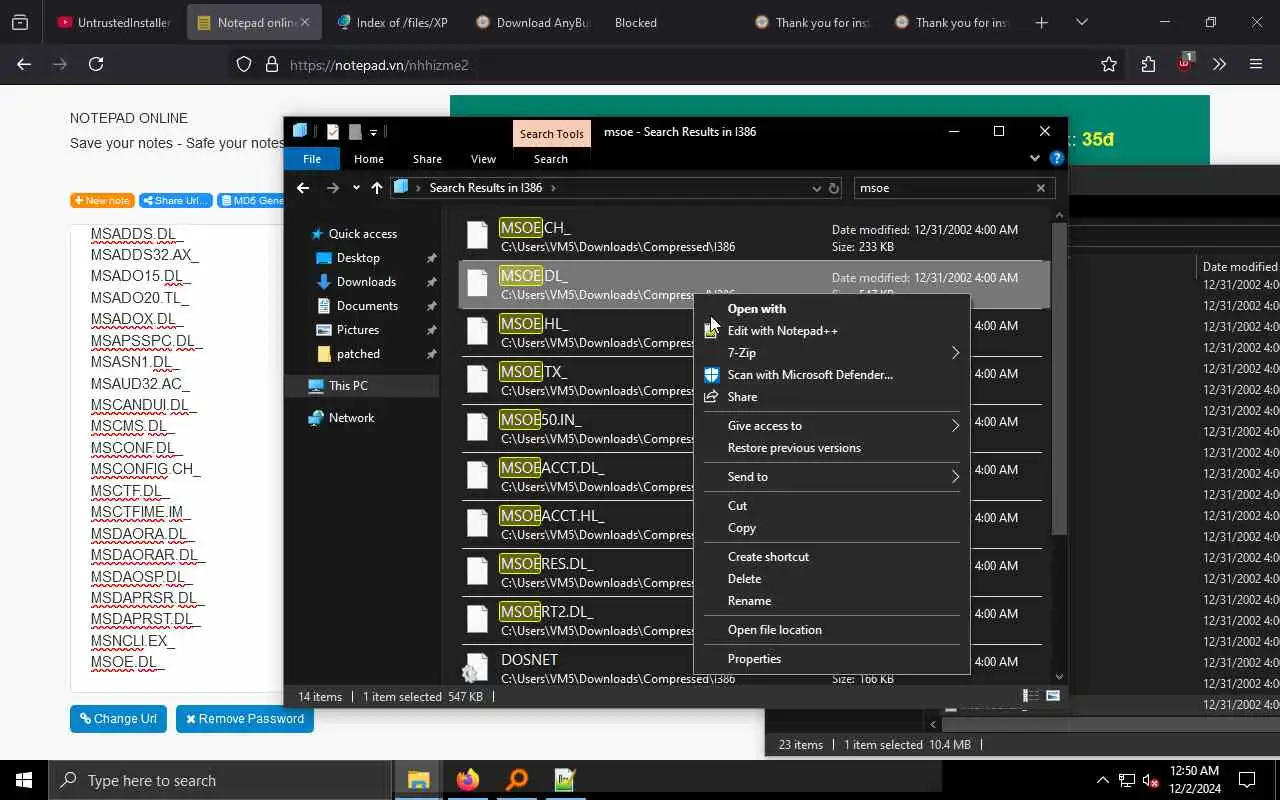Open the Customize Quick Access Toolbar dropdown
Screen dimensions: 1280x800
[x=373, y=131]
